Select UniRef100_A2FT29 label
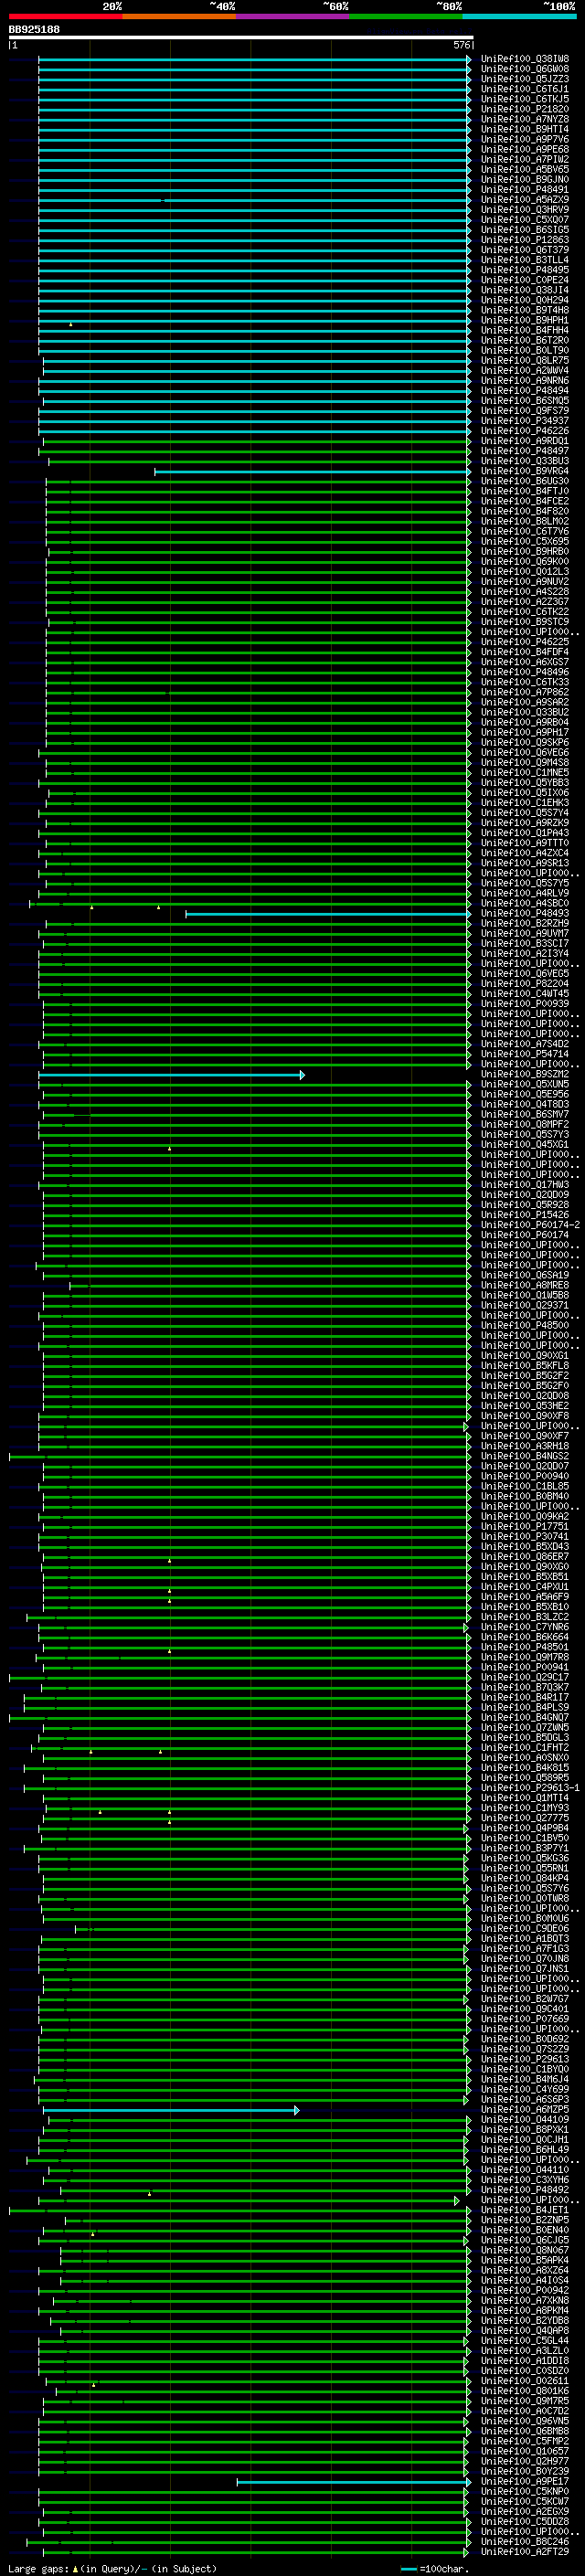The height and width of the screenshot is (2576, 585). coord(524,2552)
